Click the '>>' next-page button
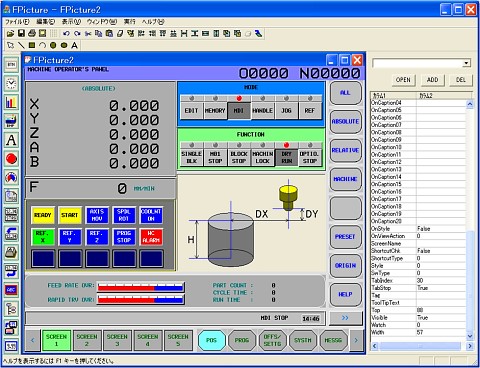 coord(345,318)
